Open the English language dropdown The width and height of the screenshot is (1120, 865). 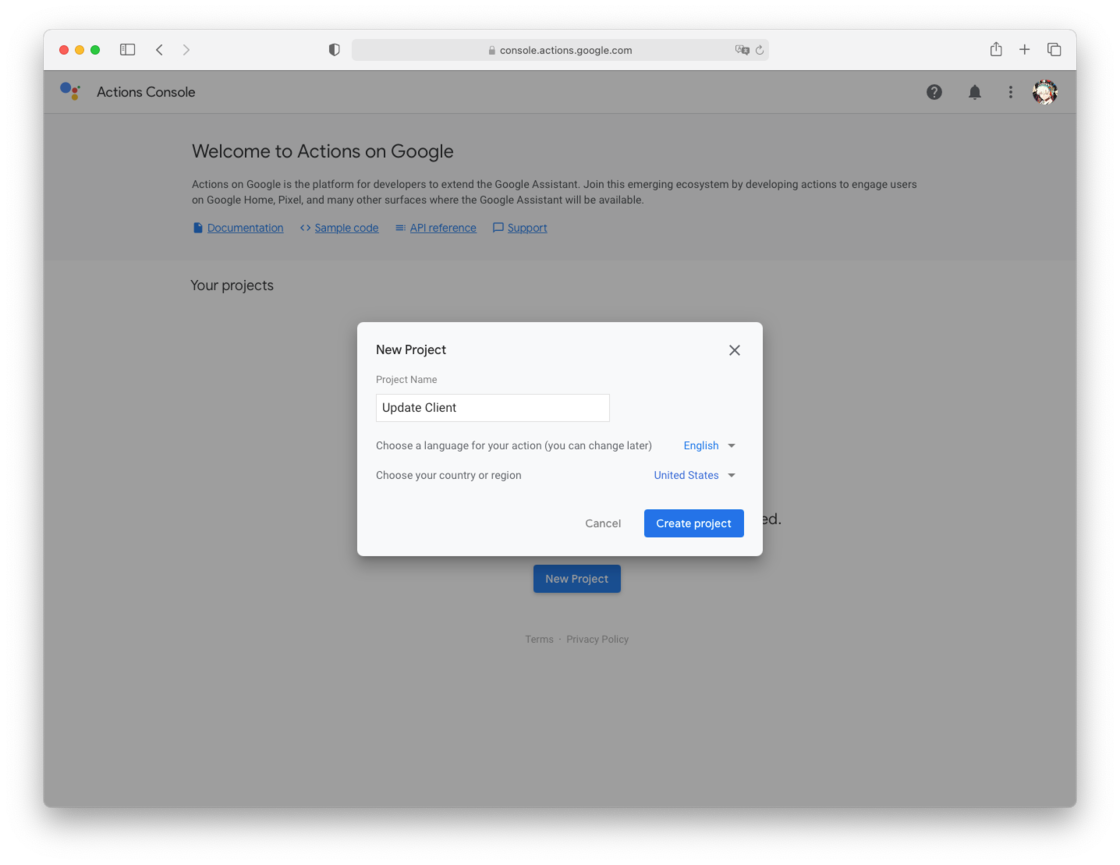tap(709, 446)
